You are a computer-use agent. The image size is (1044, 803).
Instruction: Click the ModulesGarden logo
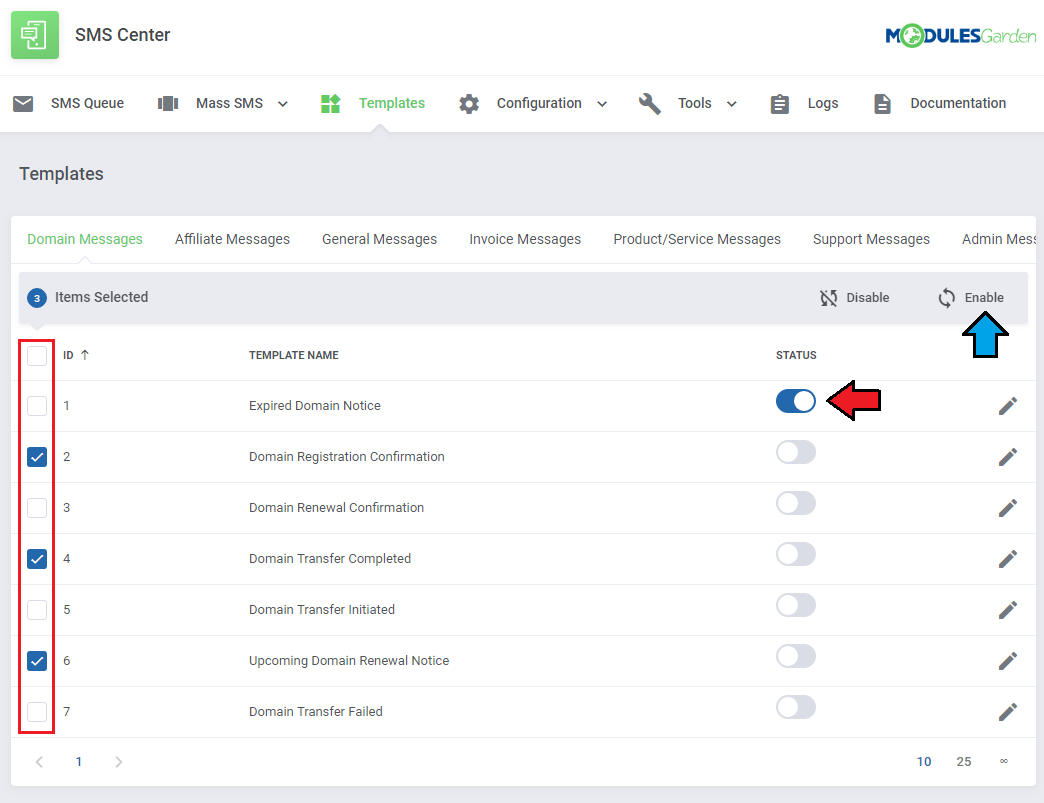(960, 35)
